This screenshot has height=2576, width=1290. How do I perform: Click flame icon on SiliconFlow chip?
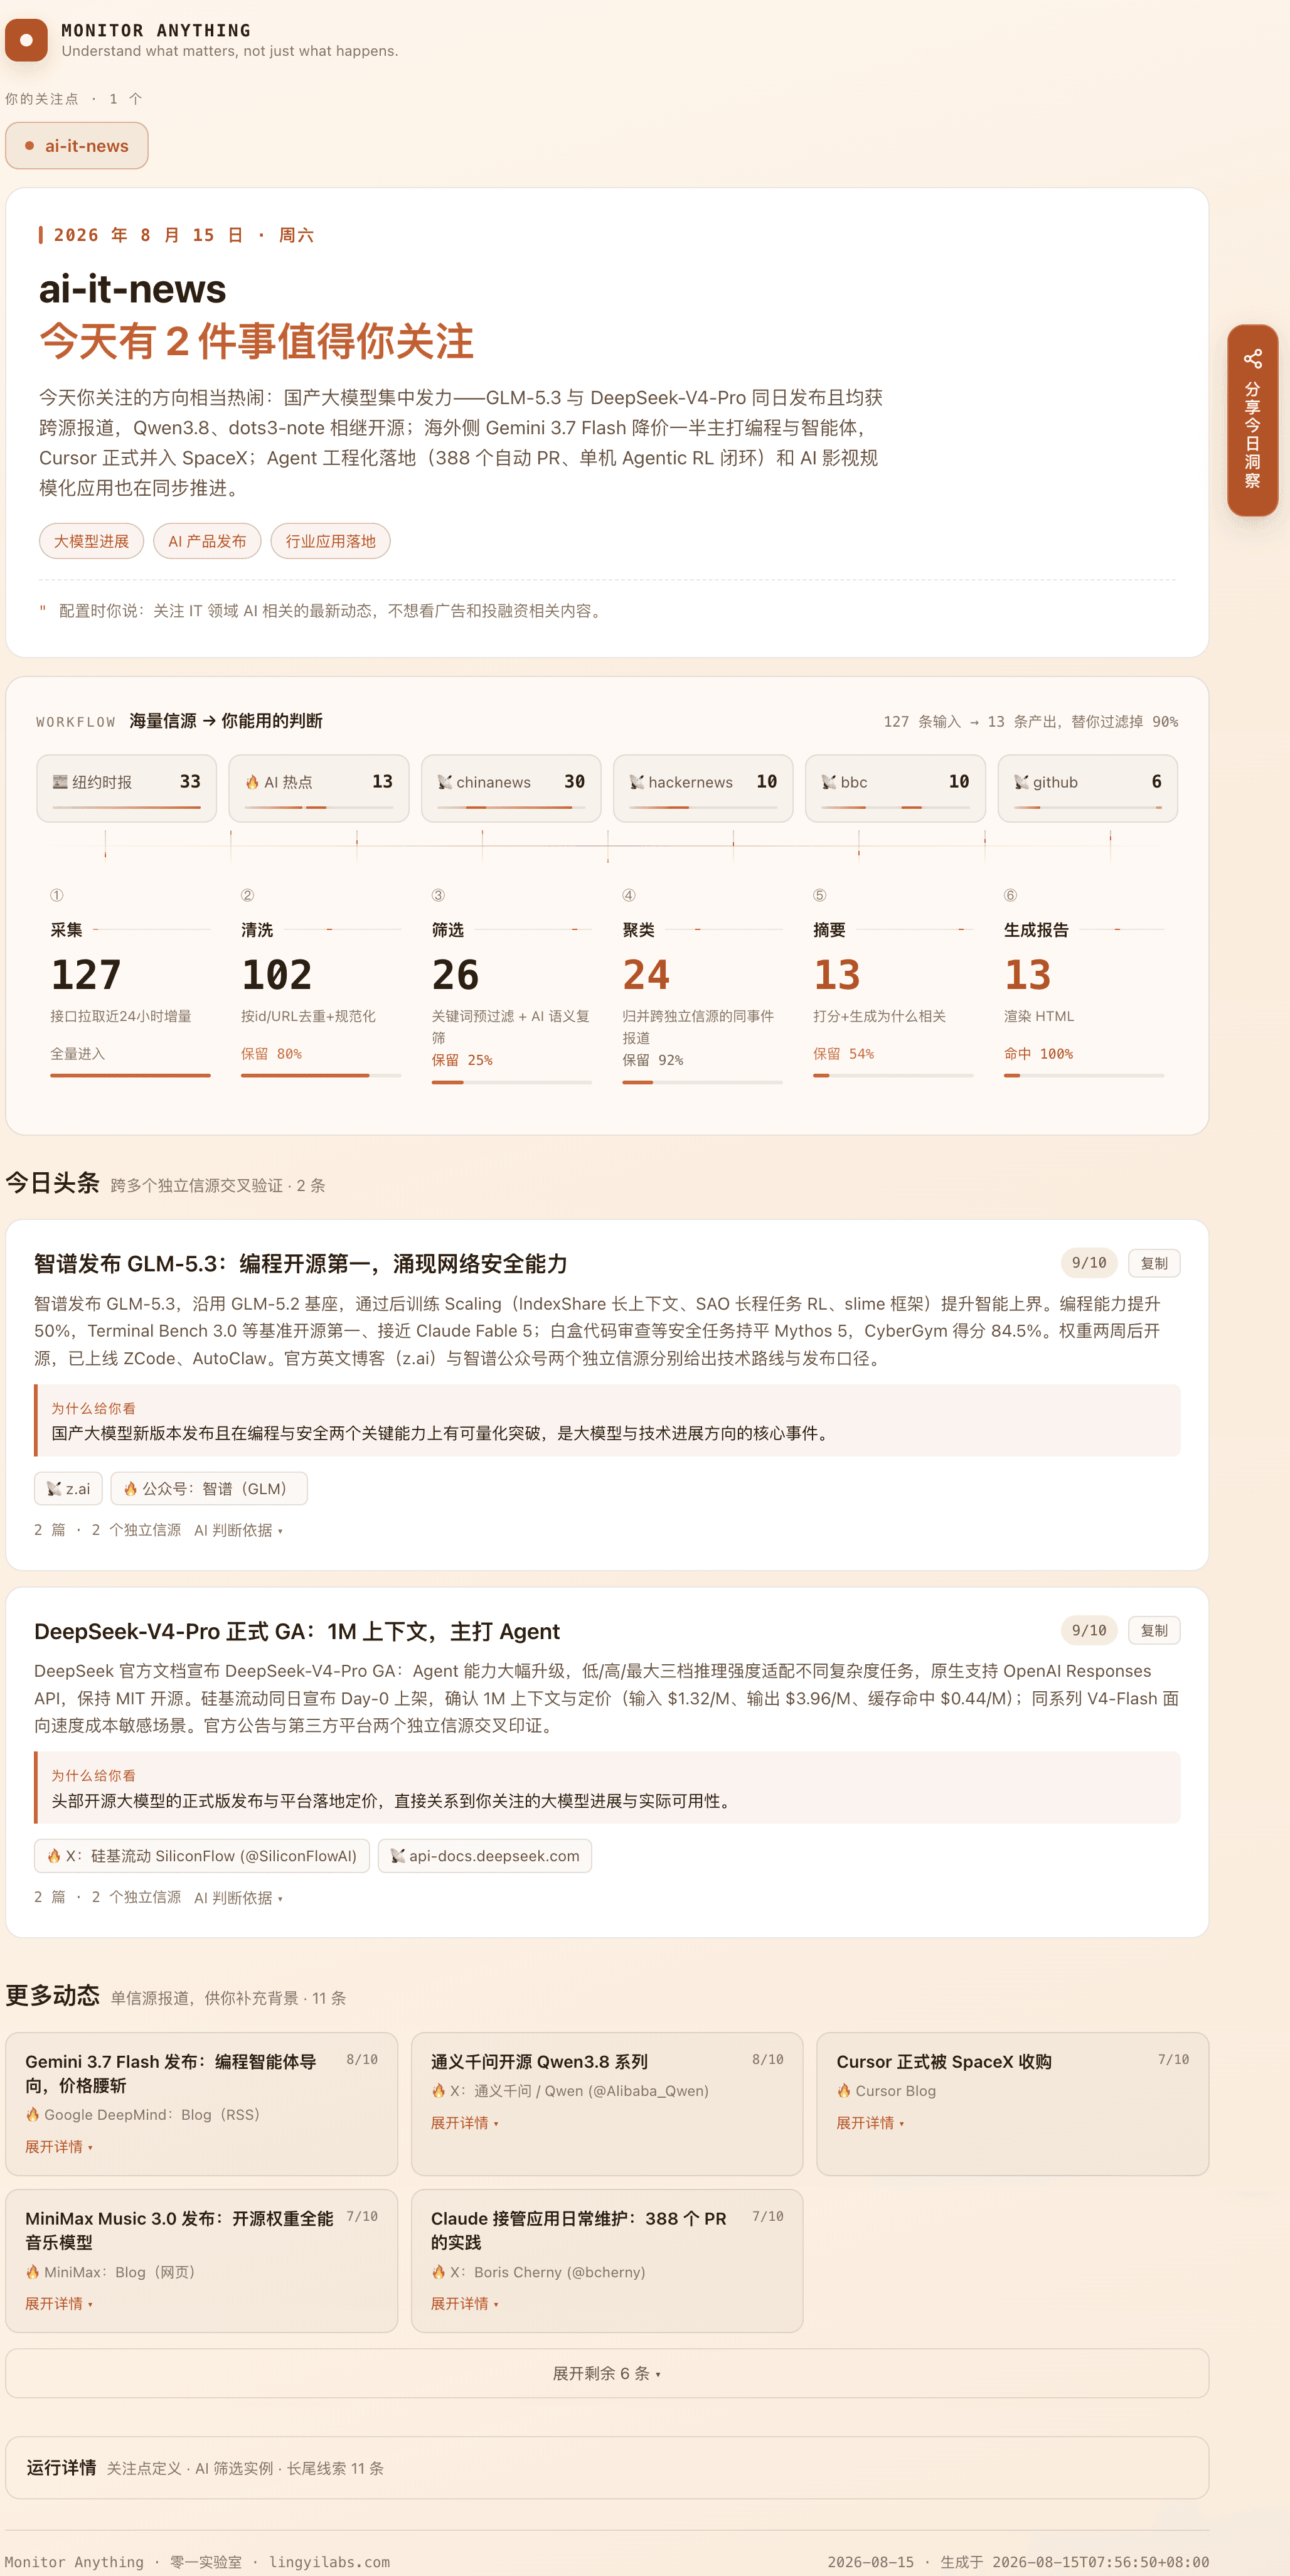coord(54,1856)
